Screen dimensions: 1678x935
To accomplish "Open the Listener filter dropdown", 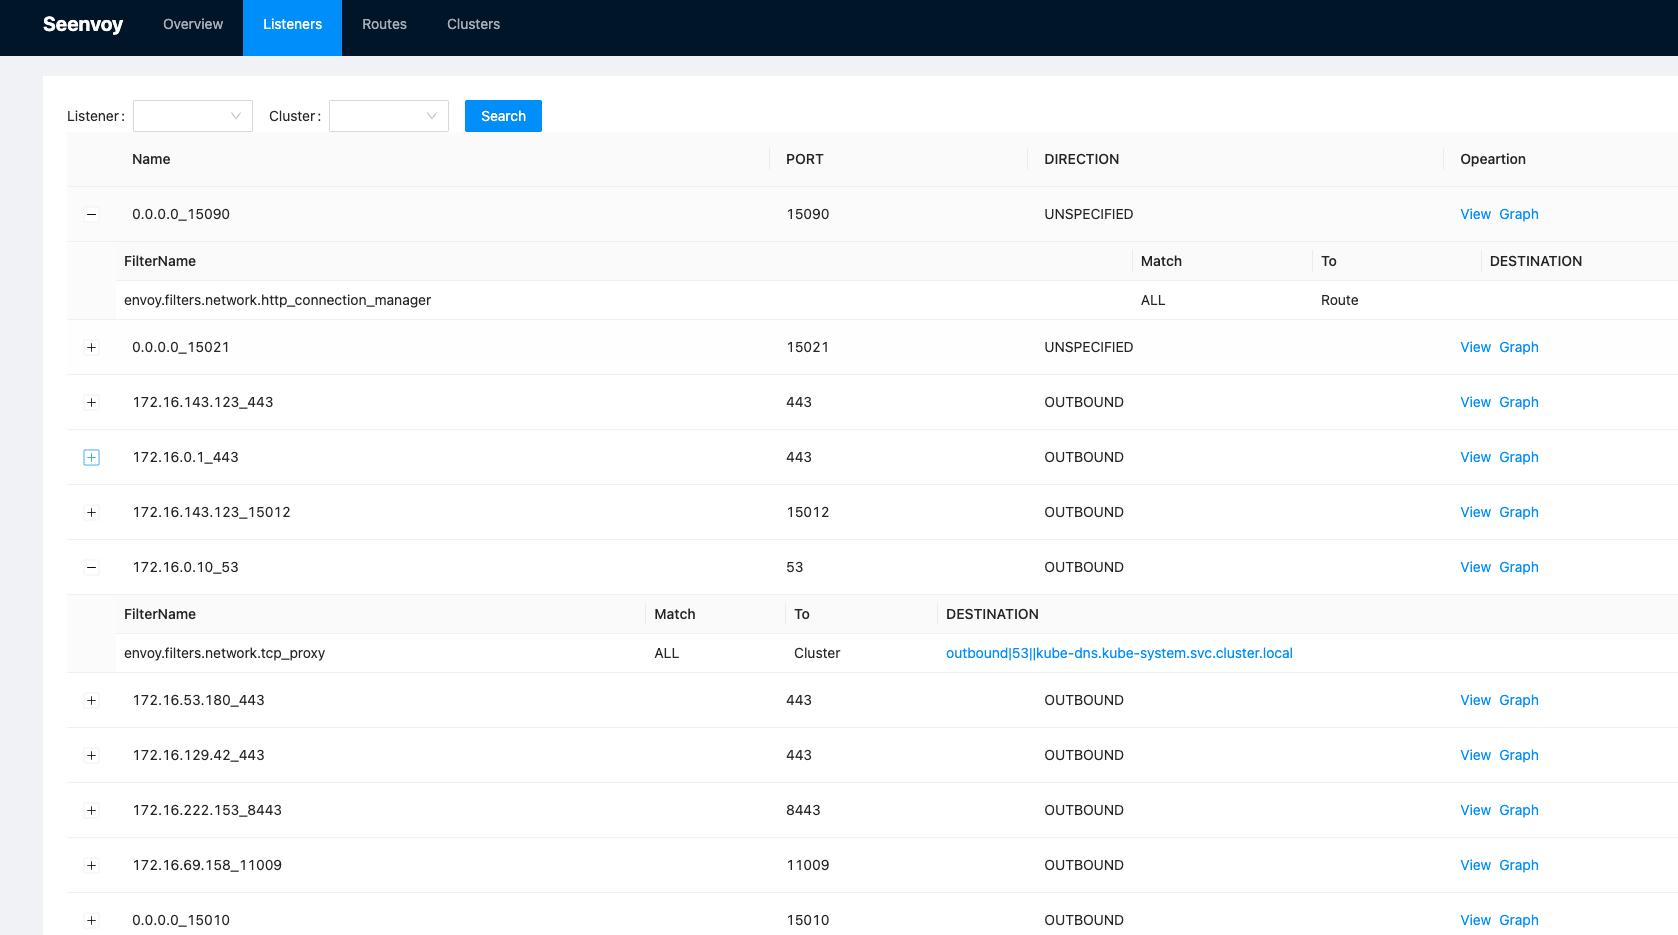I will 192,115.
